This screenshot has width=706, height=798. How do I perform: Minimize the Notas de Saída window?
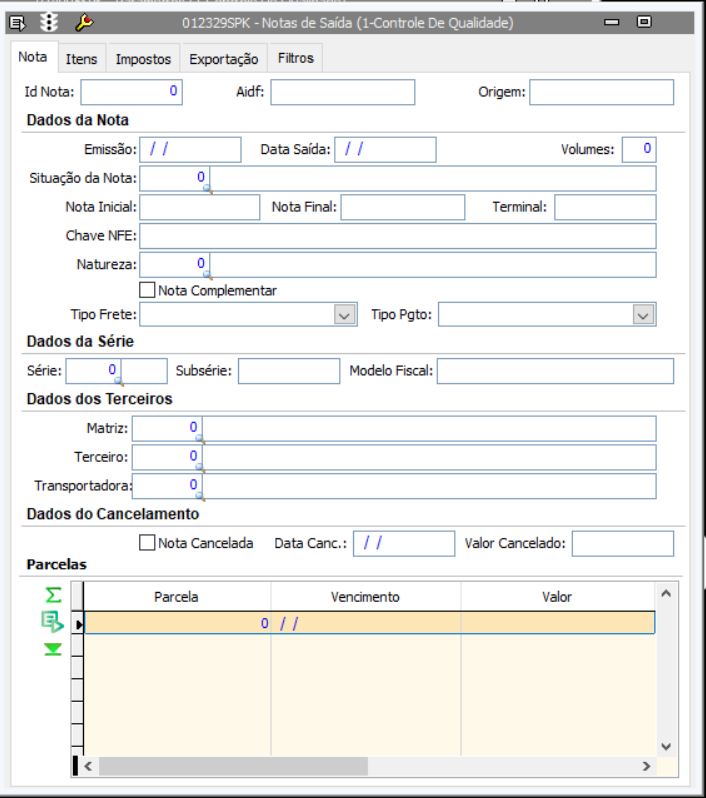611,22
